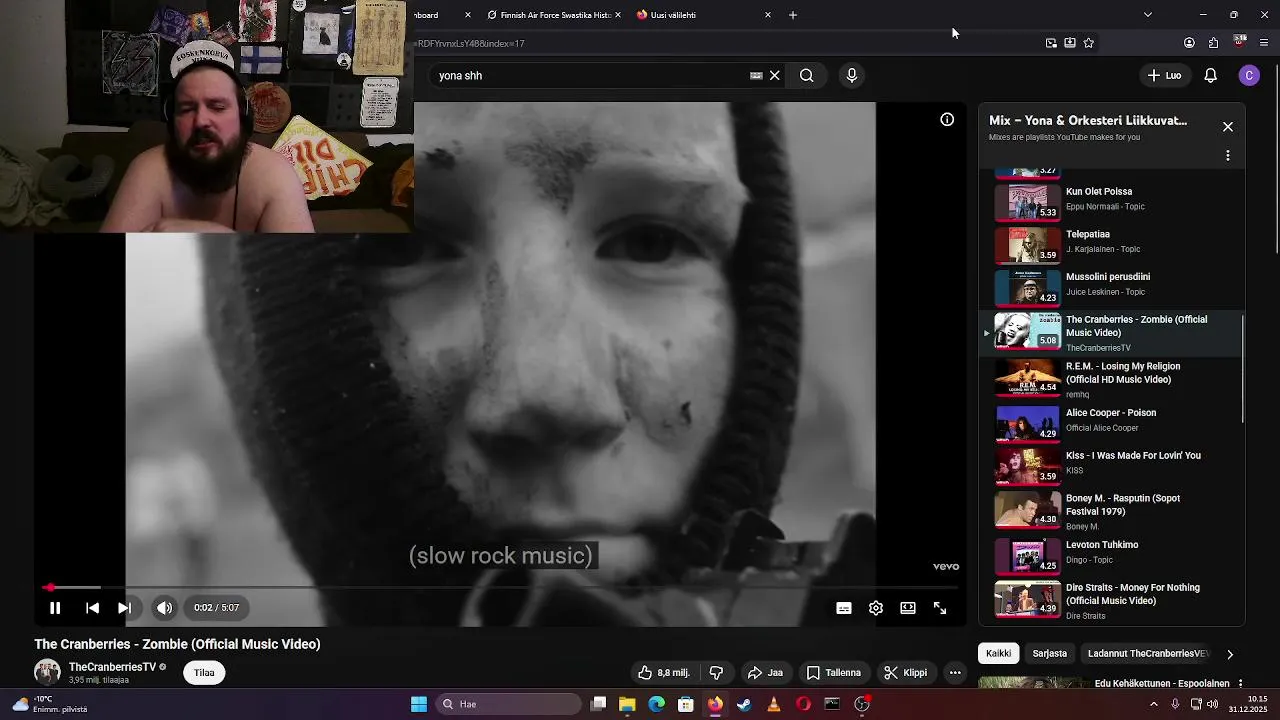
Task: Dislike the video with thumbs down
Action: pyautogui.click(x=716, y=673)
